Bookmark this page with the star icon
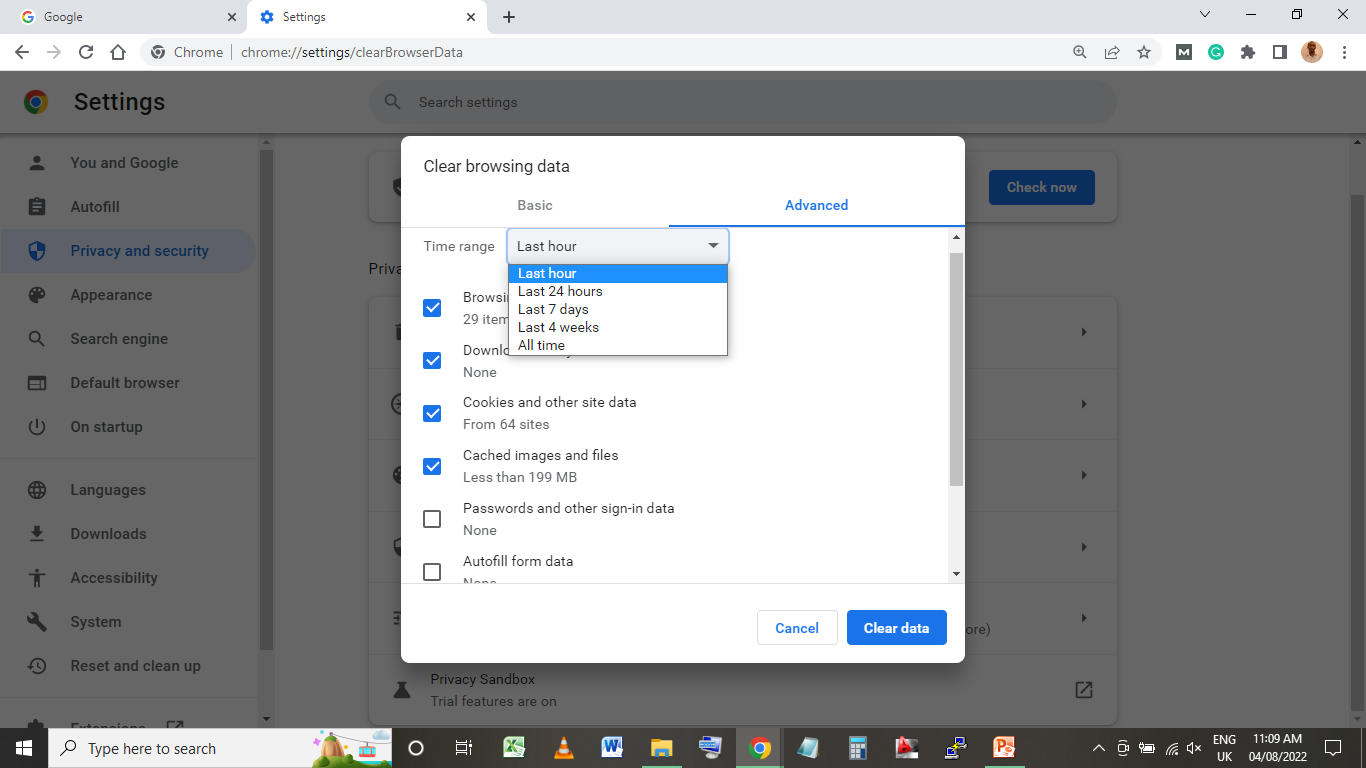 pyautogui.click(x=1143, y=51)
